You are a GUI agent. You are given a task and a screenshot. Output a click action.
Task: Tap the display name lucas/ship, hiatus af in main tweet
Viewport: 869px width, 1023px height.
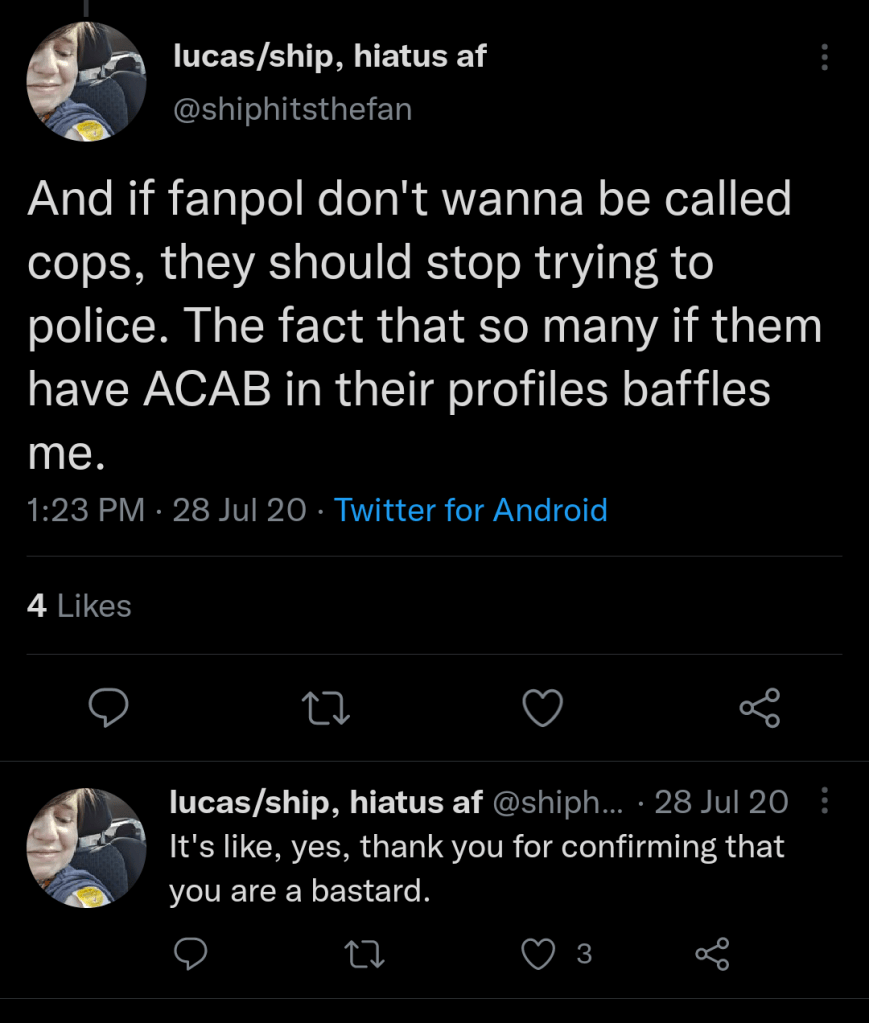pos(330,57)
